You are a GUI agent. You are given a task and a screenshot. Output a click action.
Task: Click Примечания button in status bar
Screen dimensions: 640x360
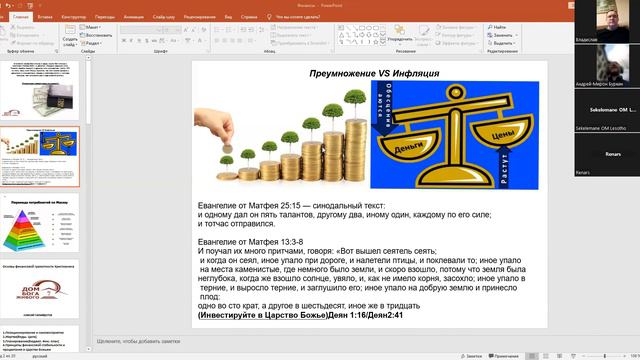point(504,356)
